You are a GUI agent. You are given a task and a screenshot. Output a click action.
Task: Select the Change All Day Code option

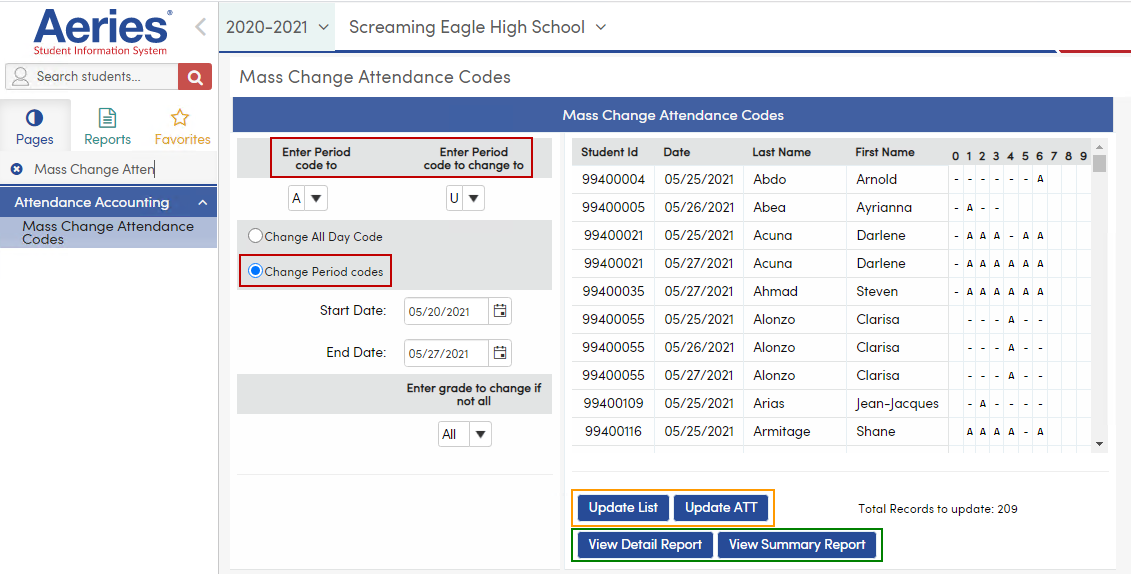click(255, 236)
